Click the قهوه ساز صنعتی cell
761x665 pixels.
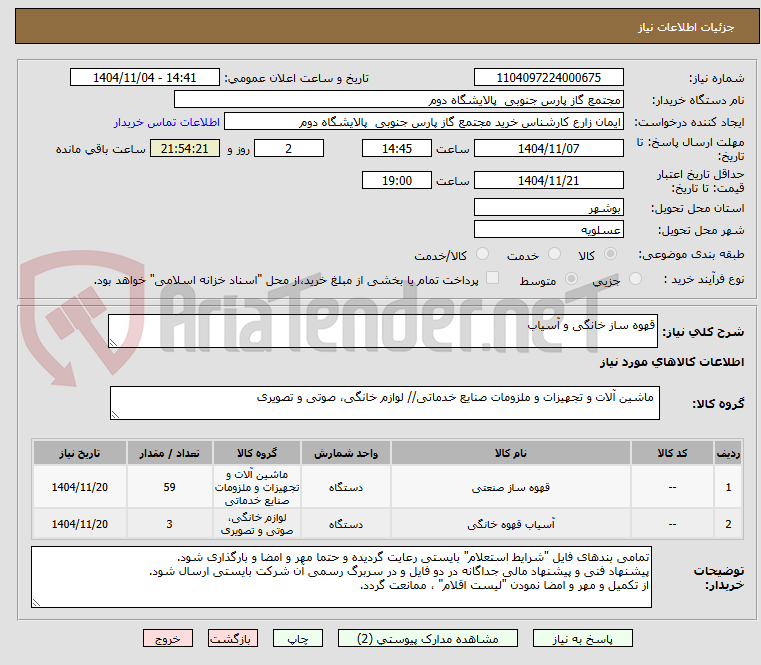(x=511, y=487)
